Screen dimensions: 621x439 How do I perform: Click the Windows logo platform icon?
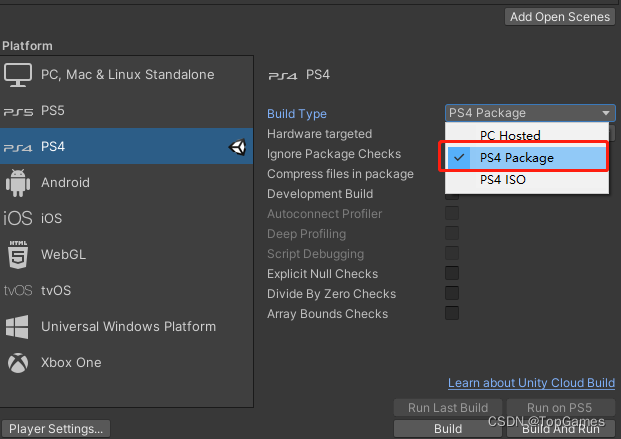click(17, 327)
